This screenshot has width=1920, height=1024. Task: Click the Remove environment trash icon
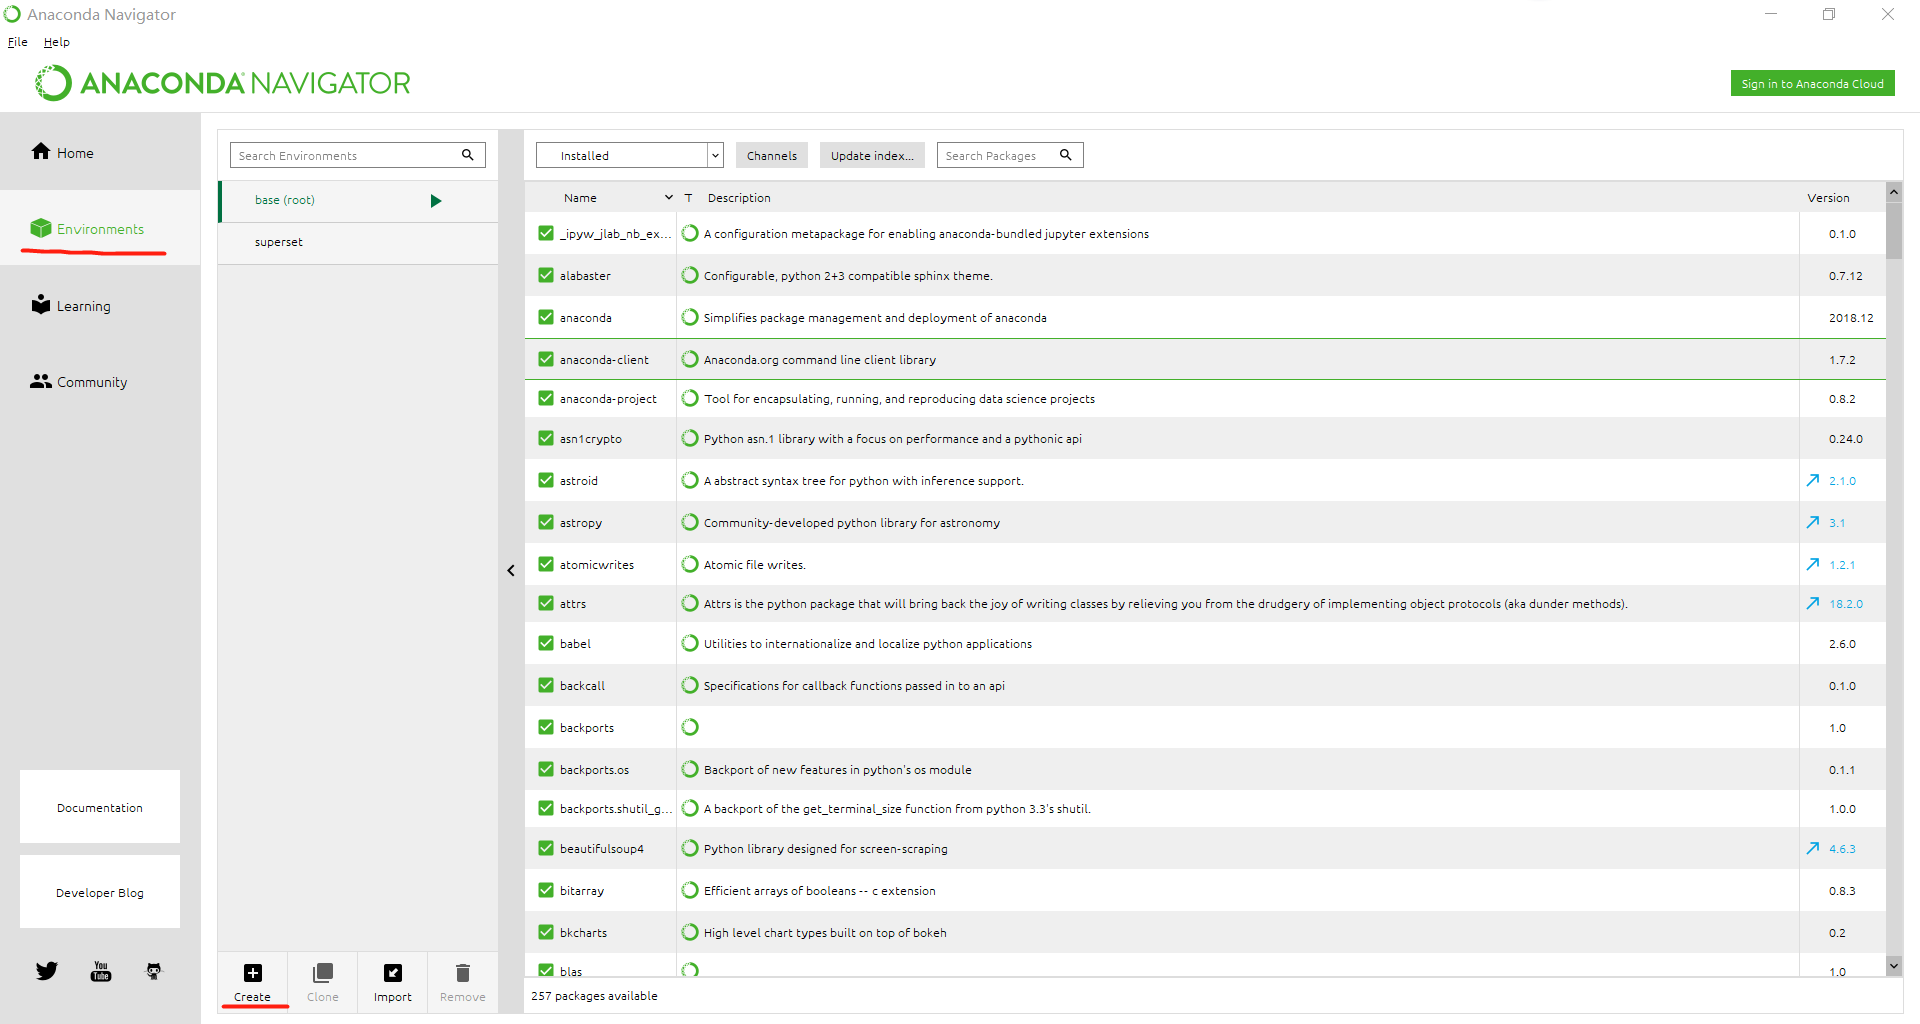point(463,973)
